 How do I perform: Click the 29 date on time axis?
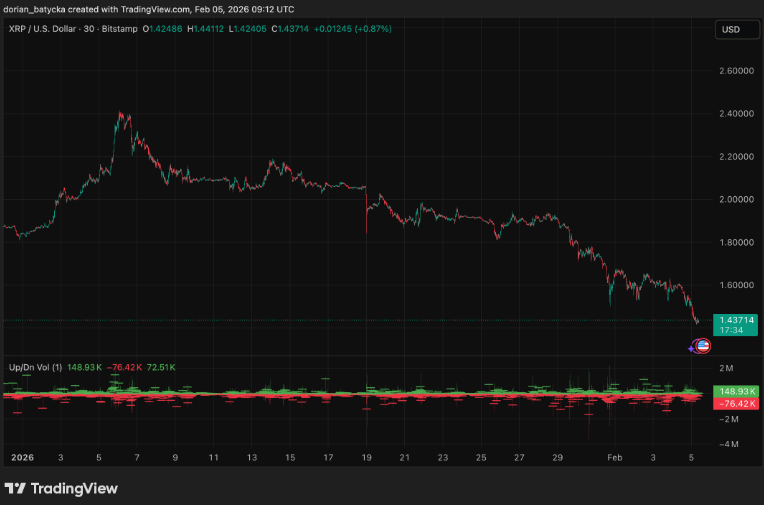coord(557,457)
